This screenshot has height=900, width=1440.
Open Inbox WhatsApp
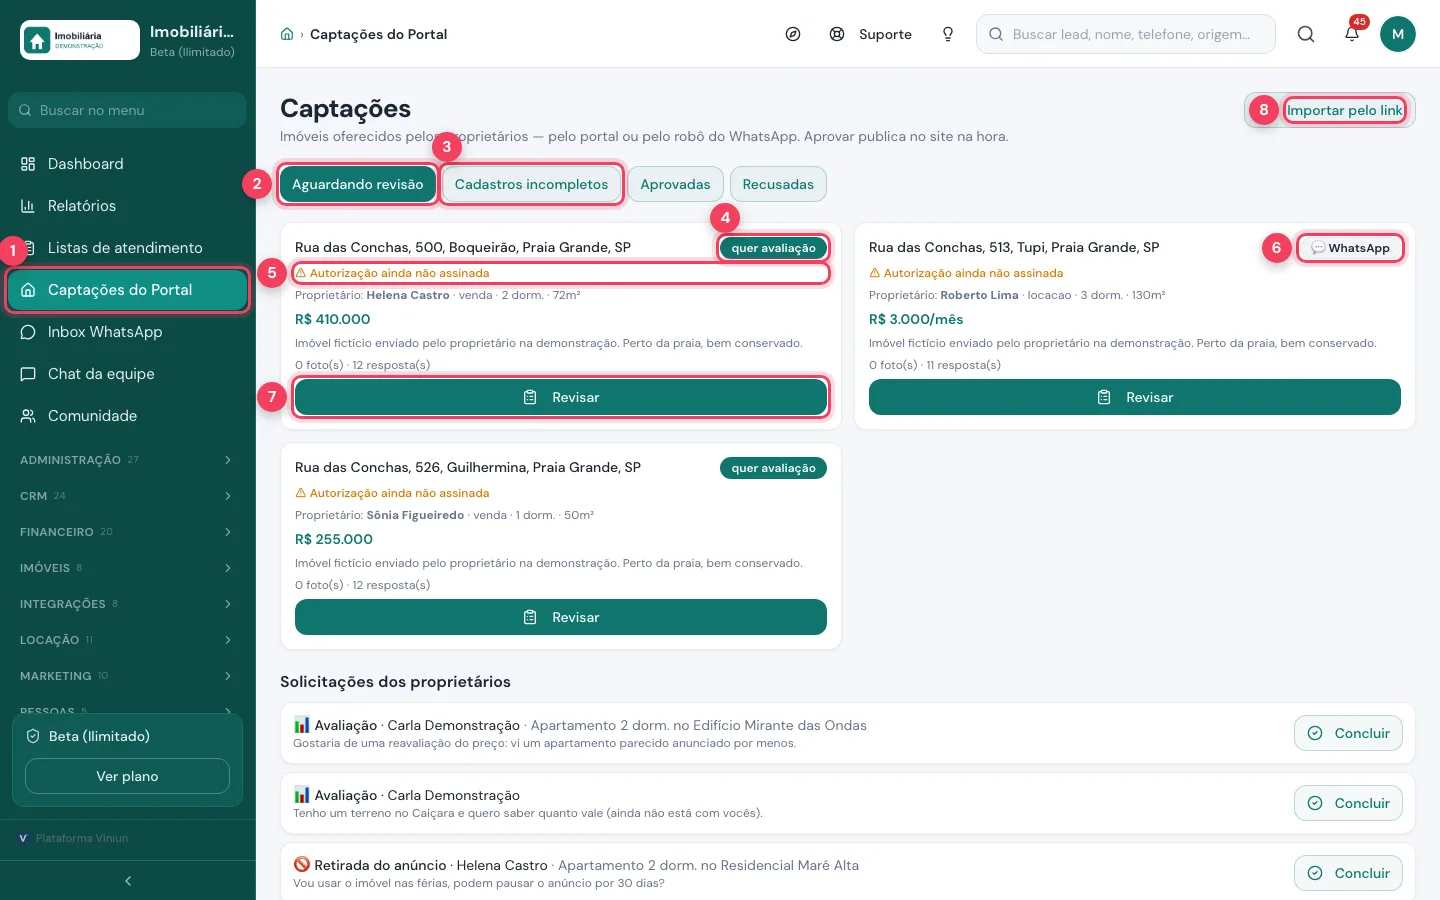[127, 332]
